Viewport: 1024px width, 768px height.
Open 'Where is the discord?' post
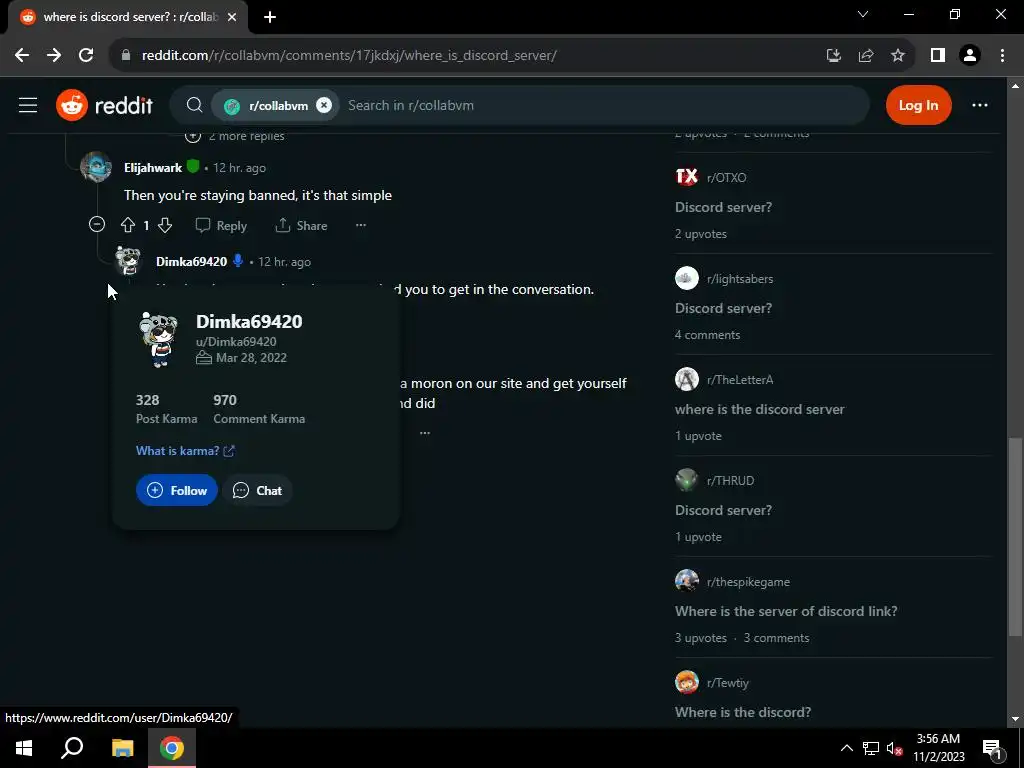743,712
